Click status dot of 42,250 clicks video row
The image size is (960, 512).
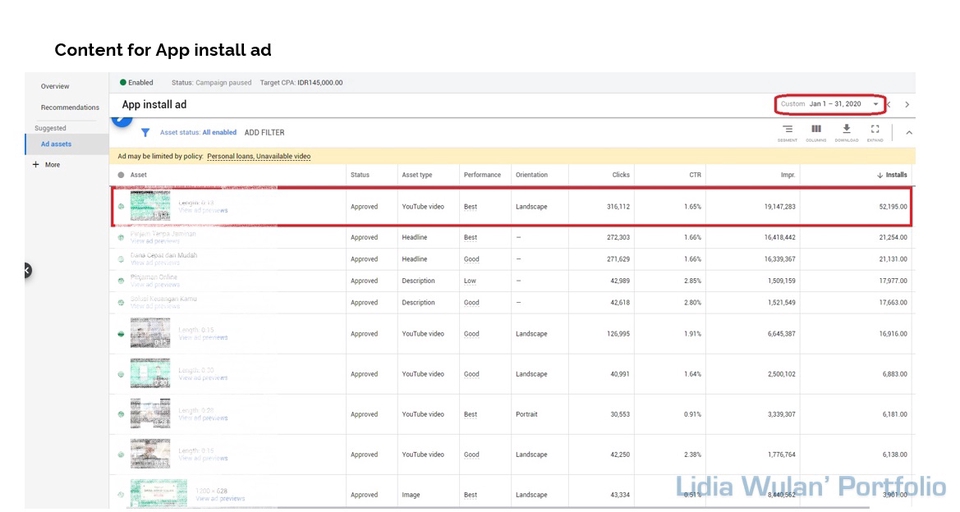121,454
